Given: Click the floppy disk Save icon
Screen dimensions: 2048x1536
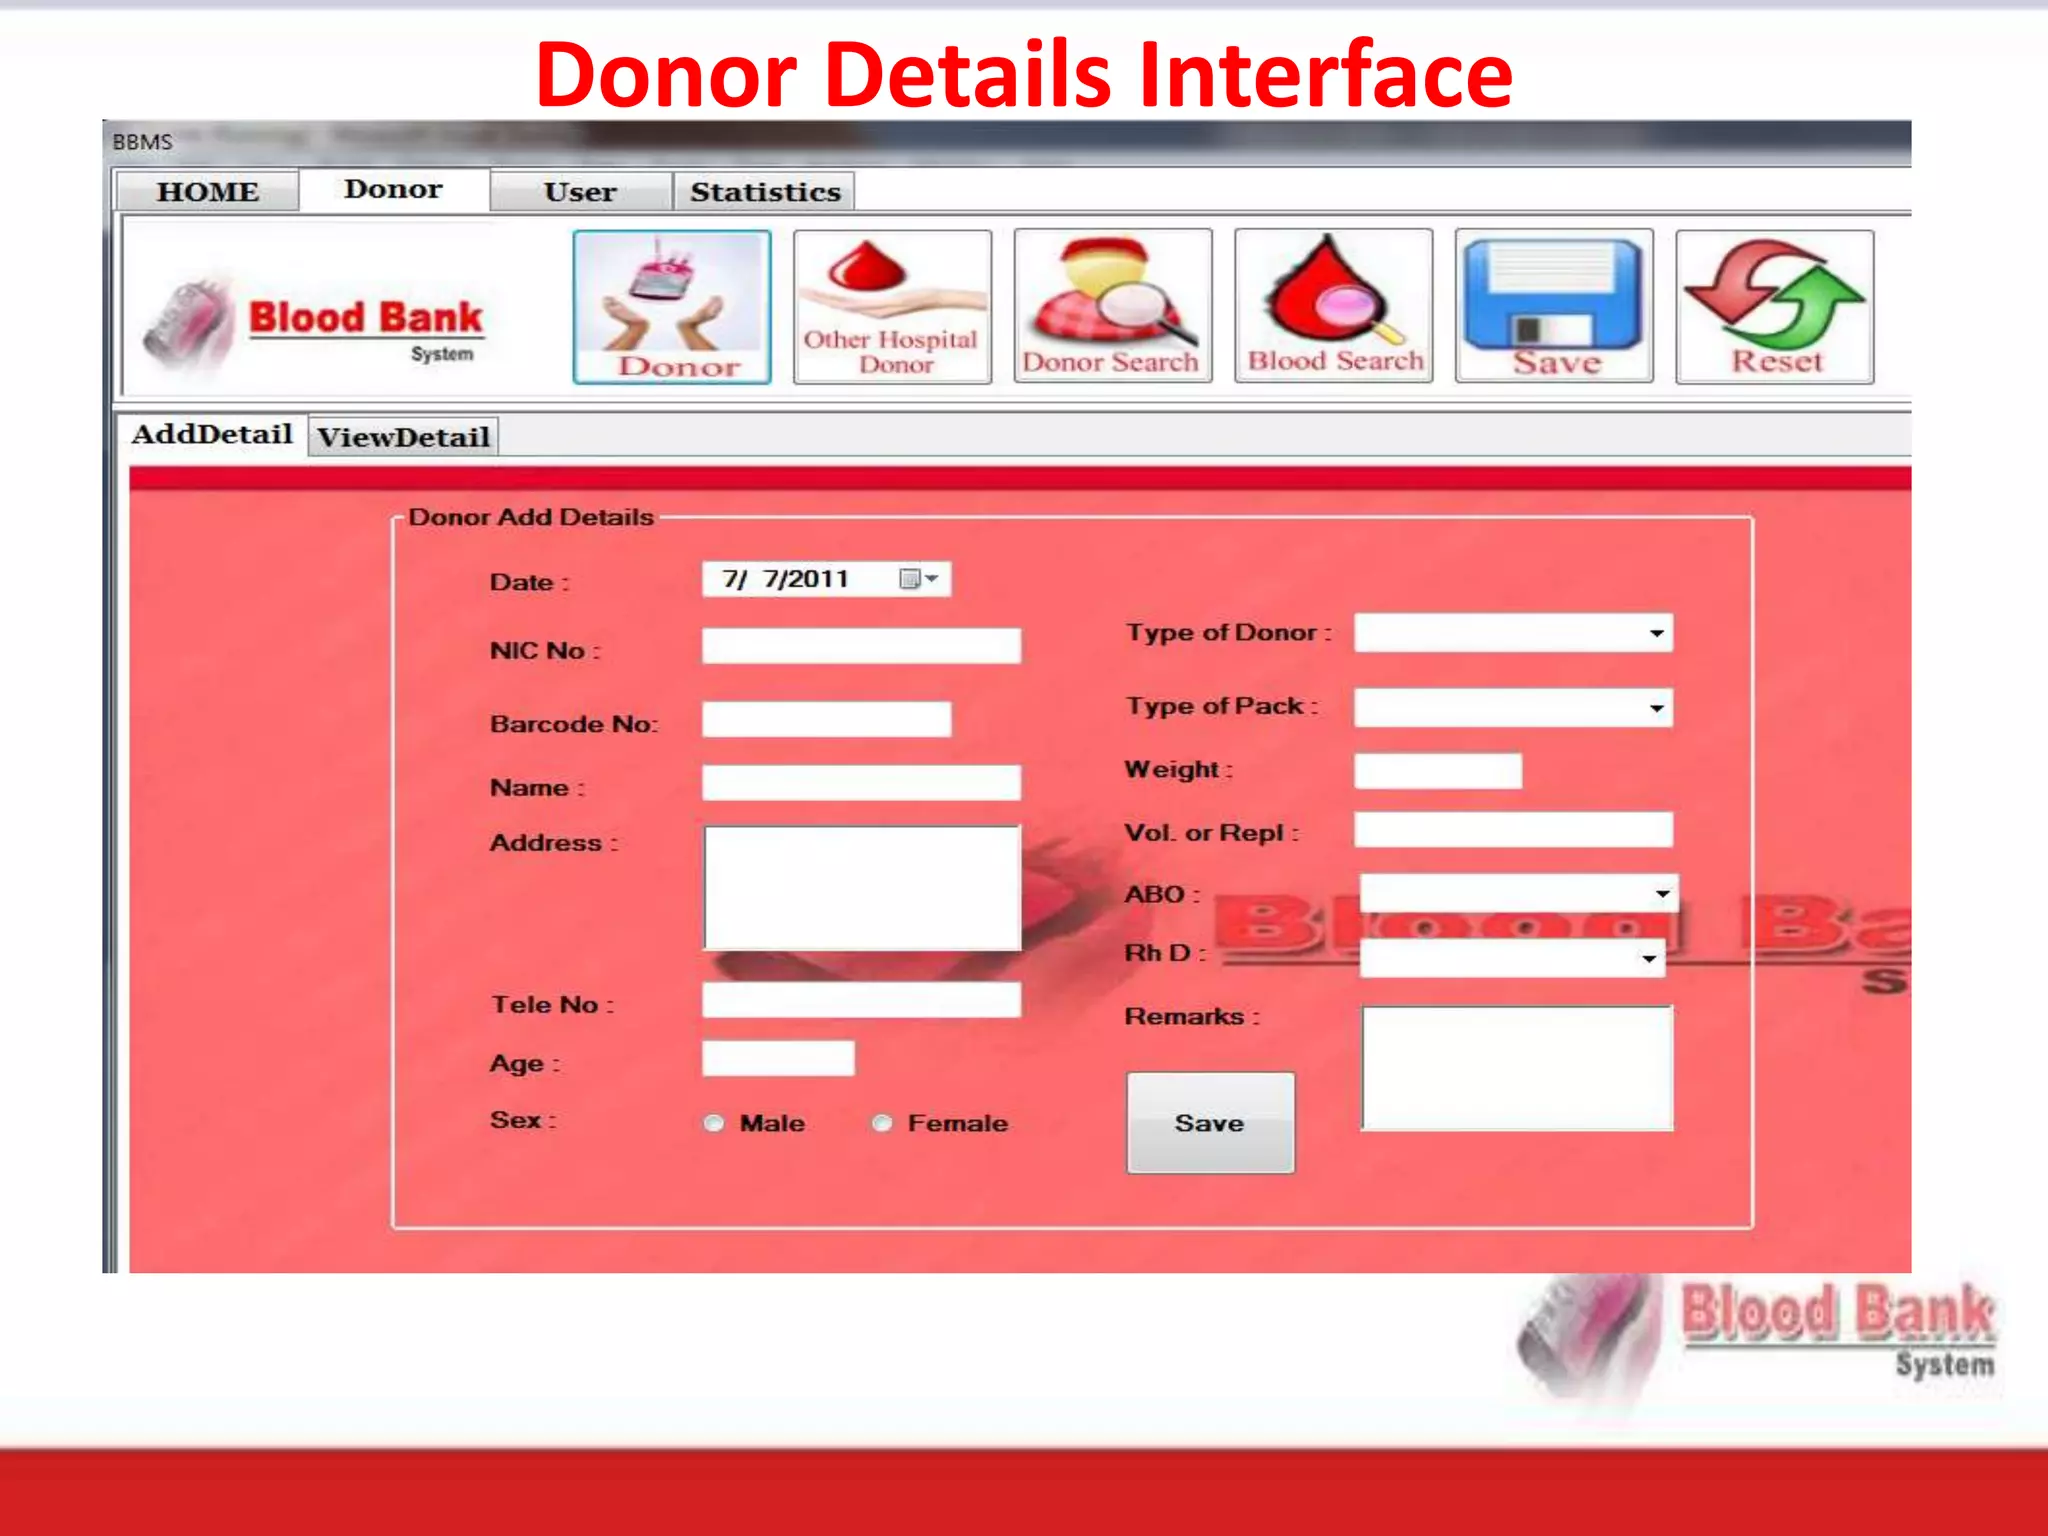Looking at the screenshot, I should 1554,306.
